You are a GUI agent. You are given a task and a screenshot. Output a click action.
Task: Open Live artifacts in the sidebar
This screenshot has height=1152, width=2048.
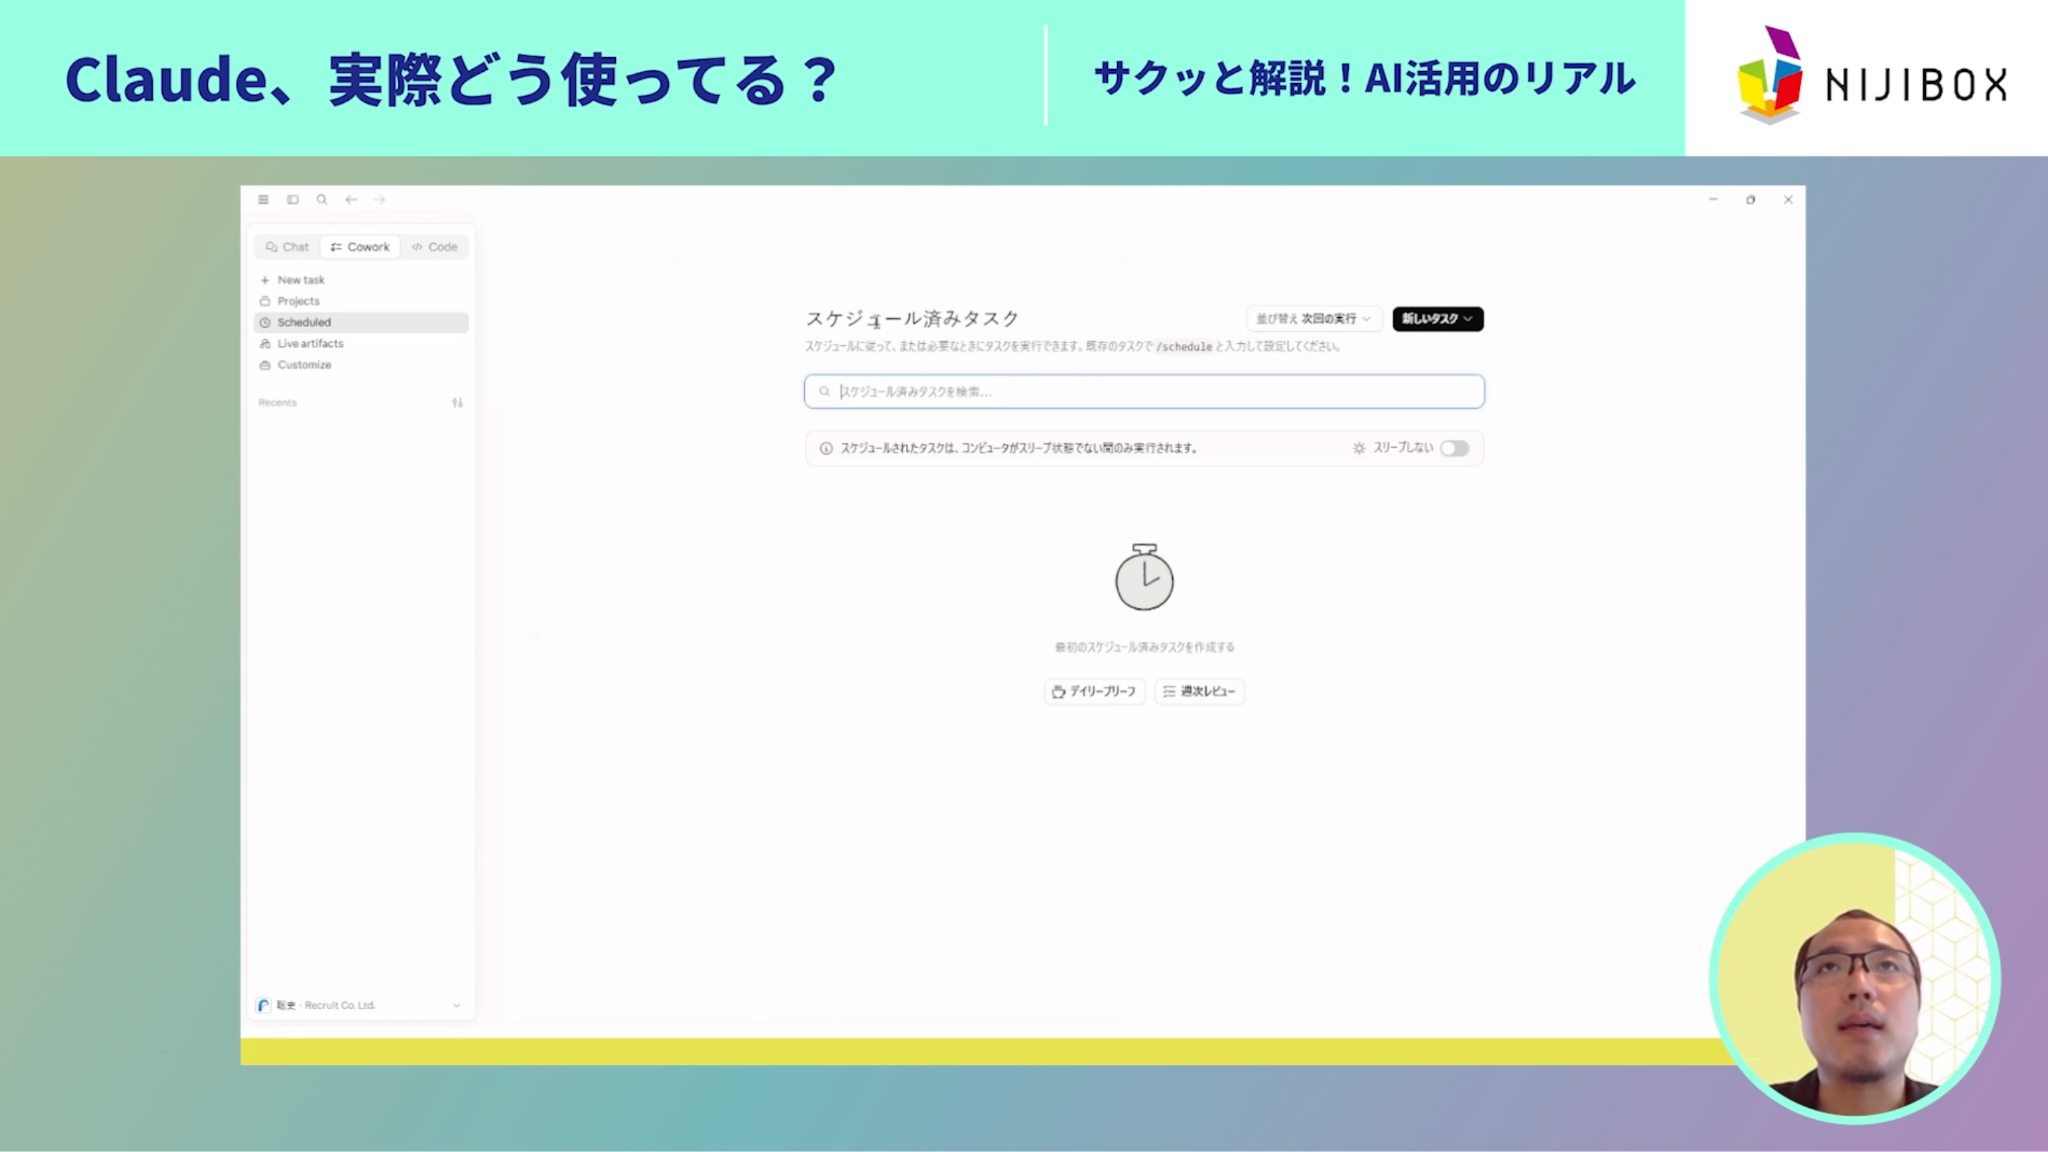pyautogui.click(x=360, y=344)
